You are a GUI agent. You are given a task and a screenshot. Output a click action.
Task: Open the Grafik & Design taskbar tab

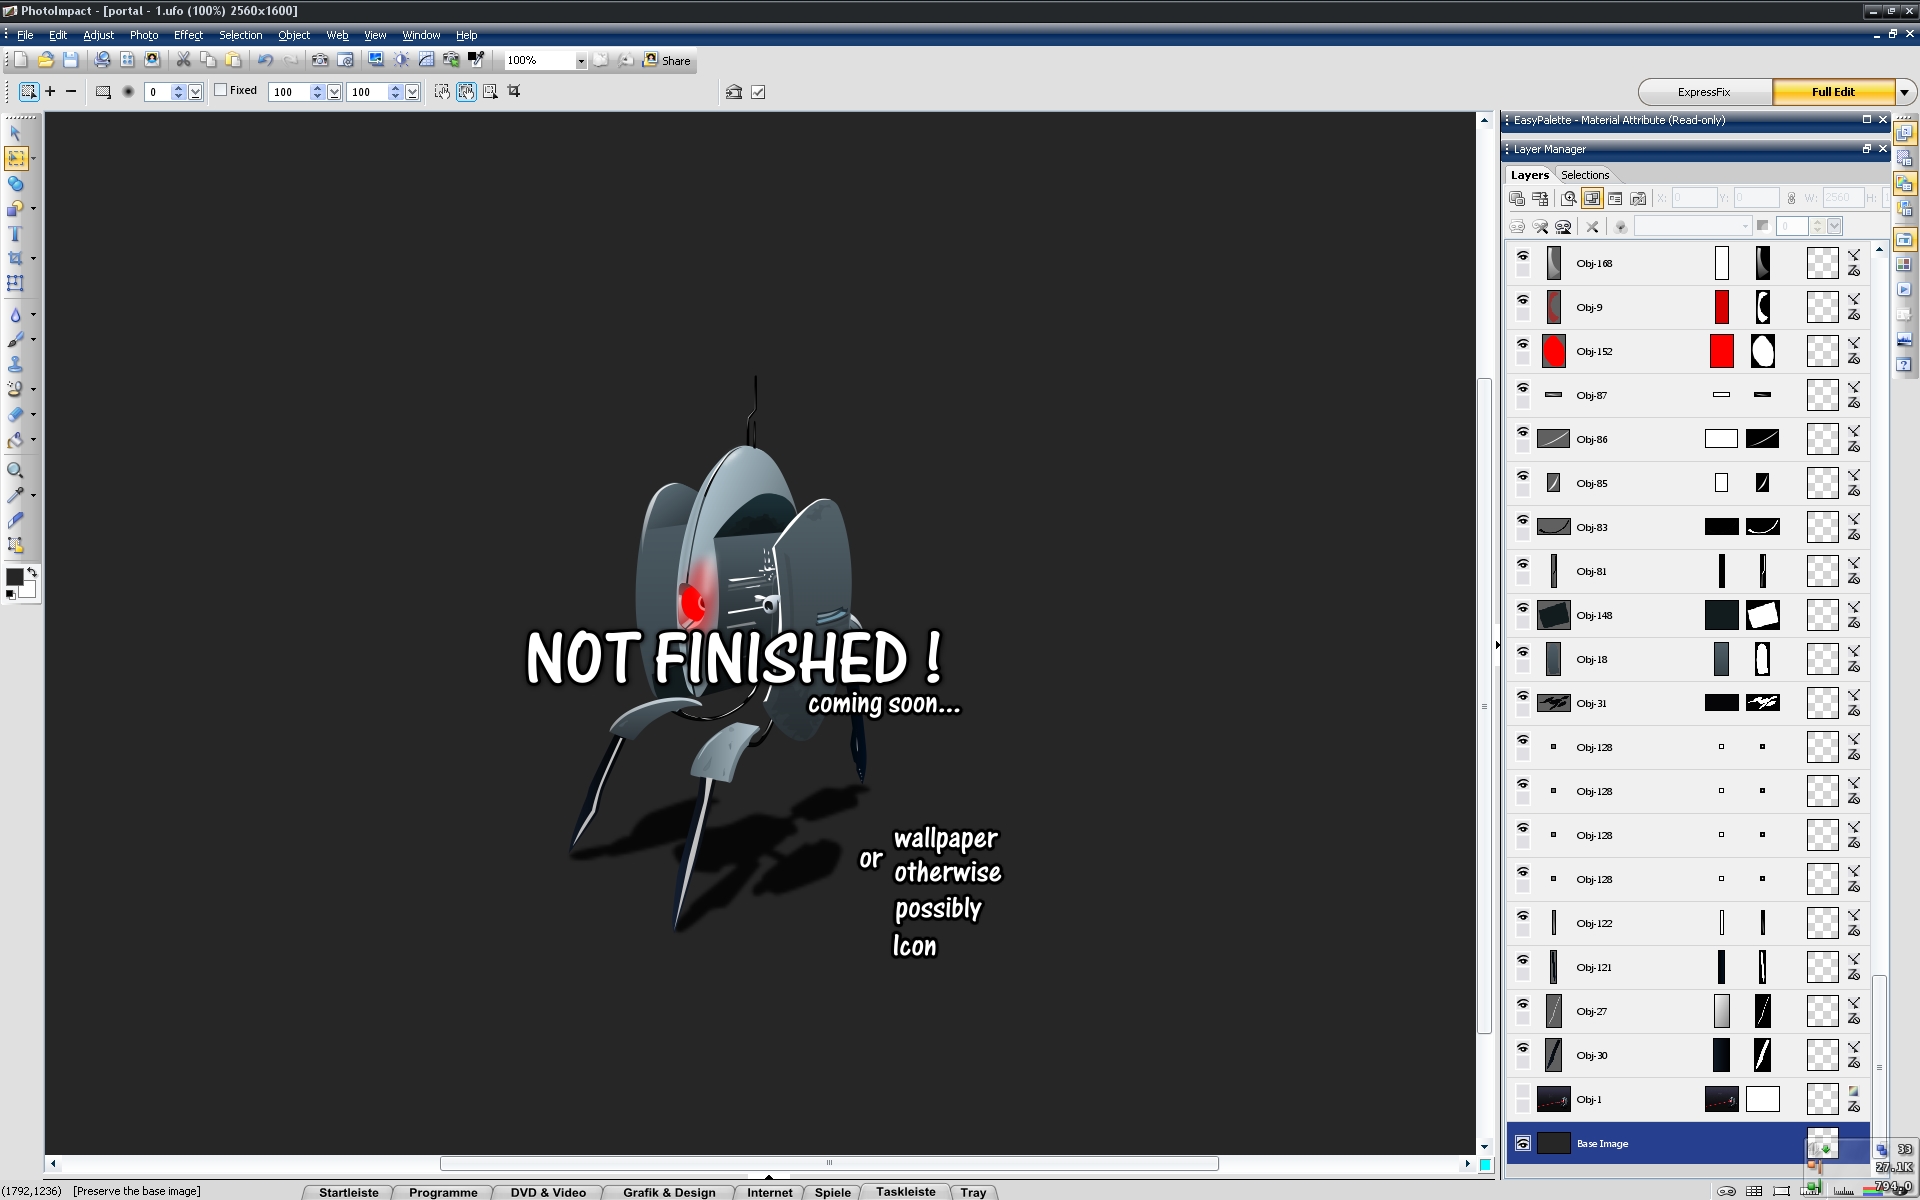click(669, 1192)
